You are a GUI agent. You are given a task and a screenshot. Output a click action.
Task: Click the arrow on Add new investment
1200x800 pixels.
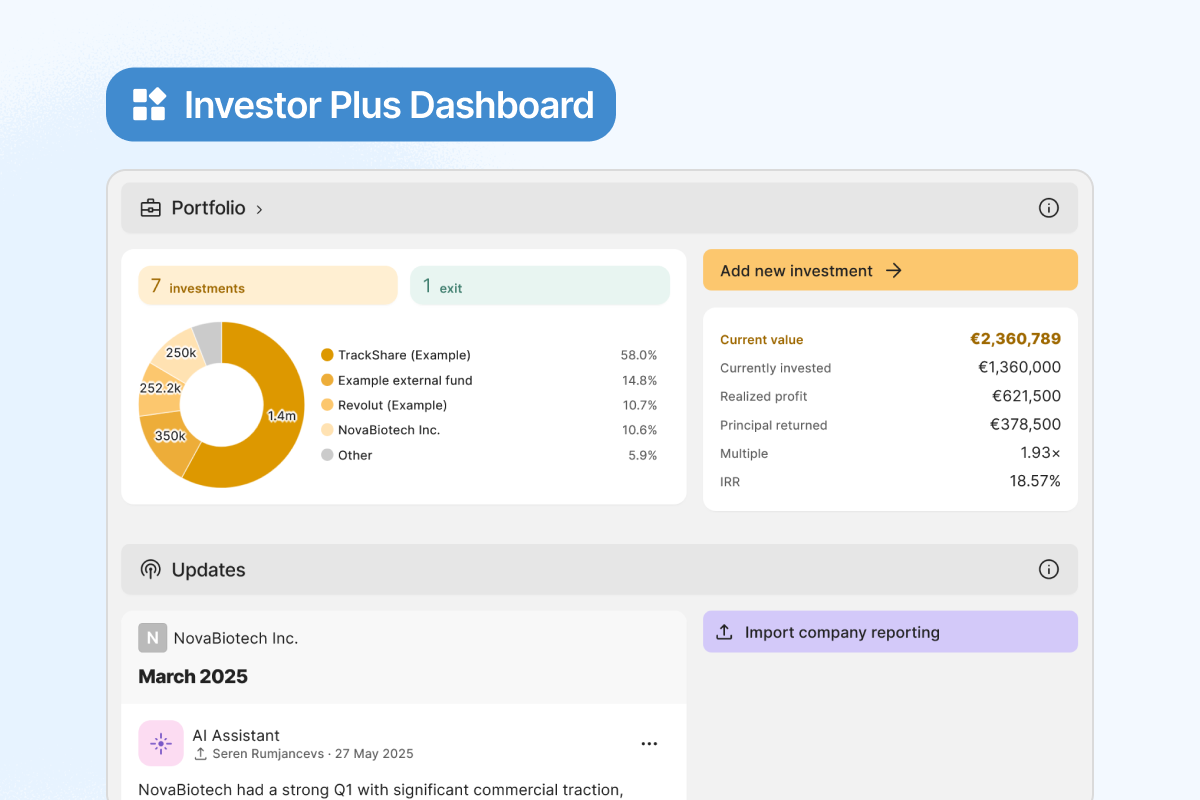click(894, 270)
